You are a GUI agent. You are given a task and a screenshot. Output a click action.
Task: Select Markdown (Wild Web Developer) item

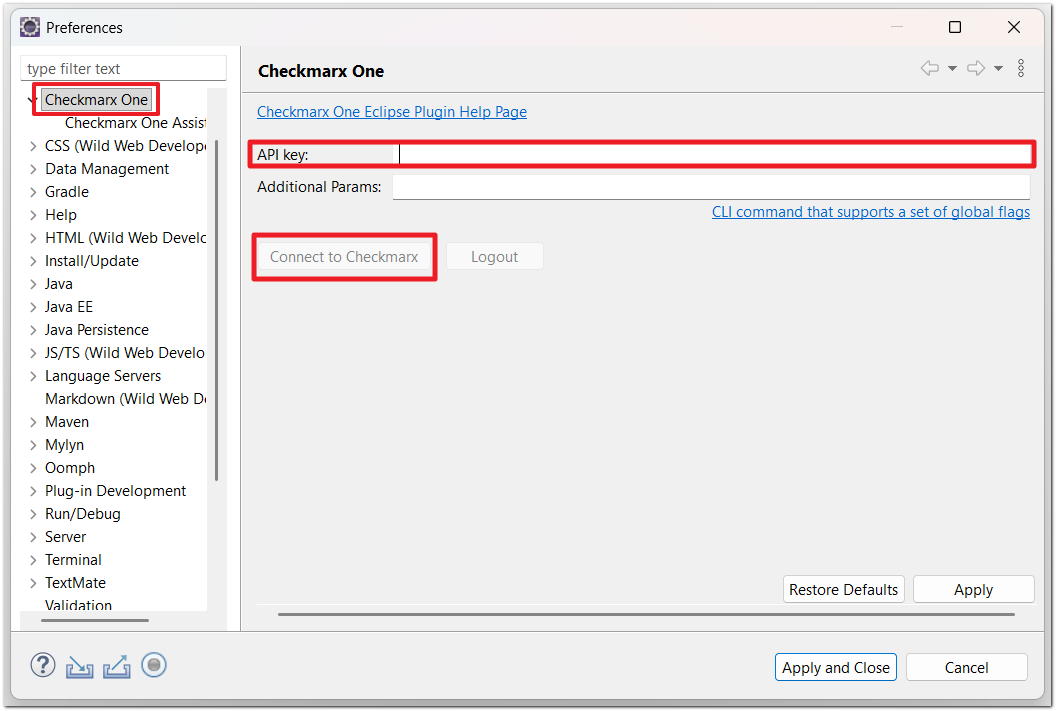pyautogui.click(x=125, y=399)
